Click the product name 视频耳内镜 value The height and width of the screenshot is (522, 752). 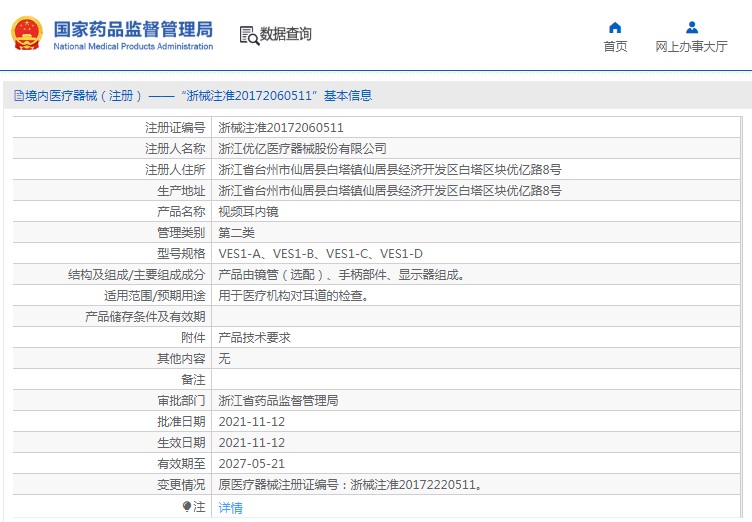point(248,212)
